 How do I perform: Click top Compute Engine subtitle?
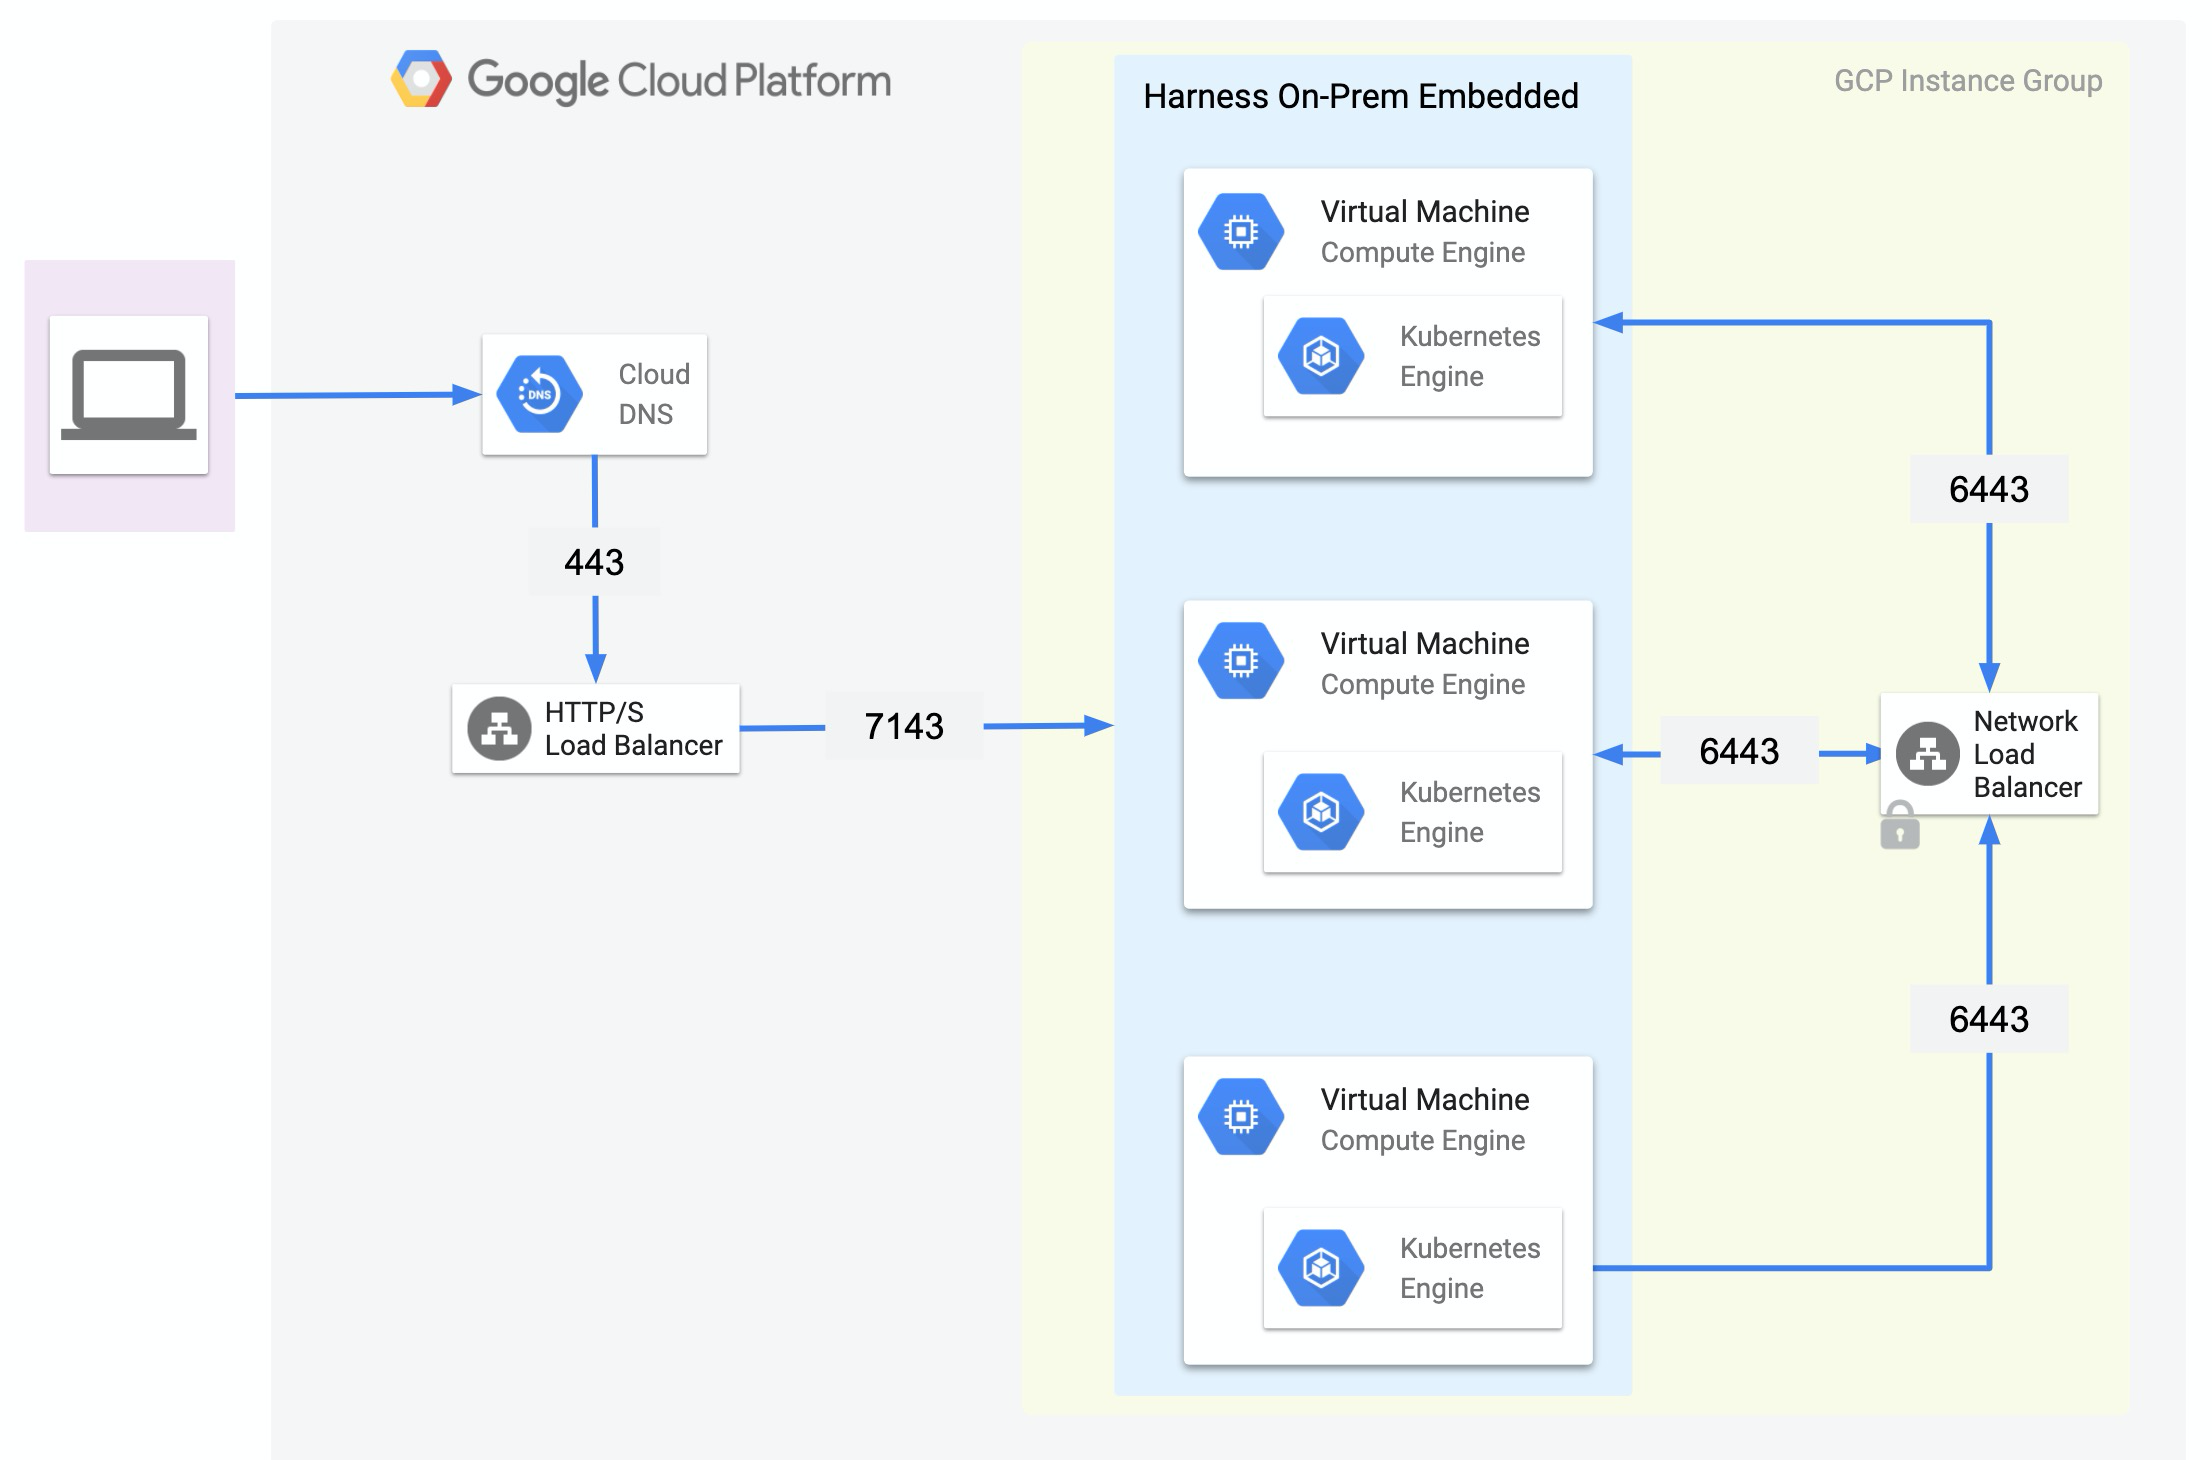(x=1423, y=253)
